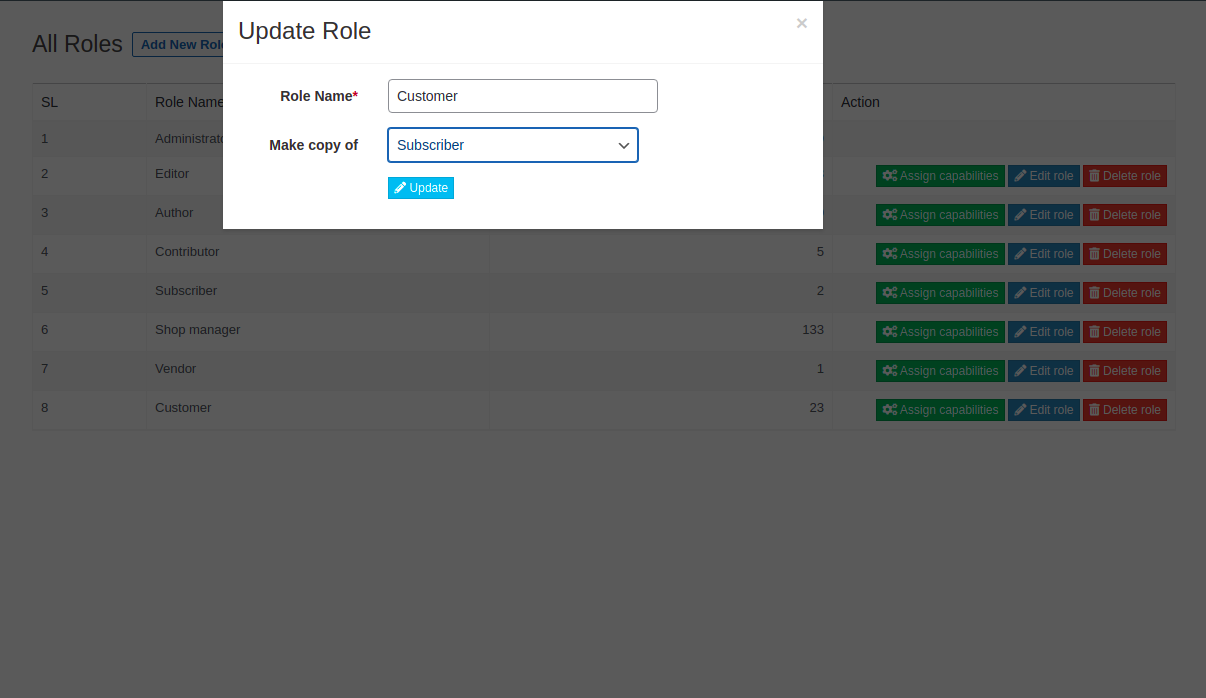Click the All Roles heading
The image size is (1206, 698).
tap(77, 44)
